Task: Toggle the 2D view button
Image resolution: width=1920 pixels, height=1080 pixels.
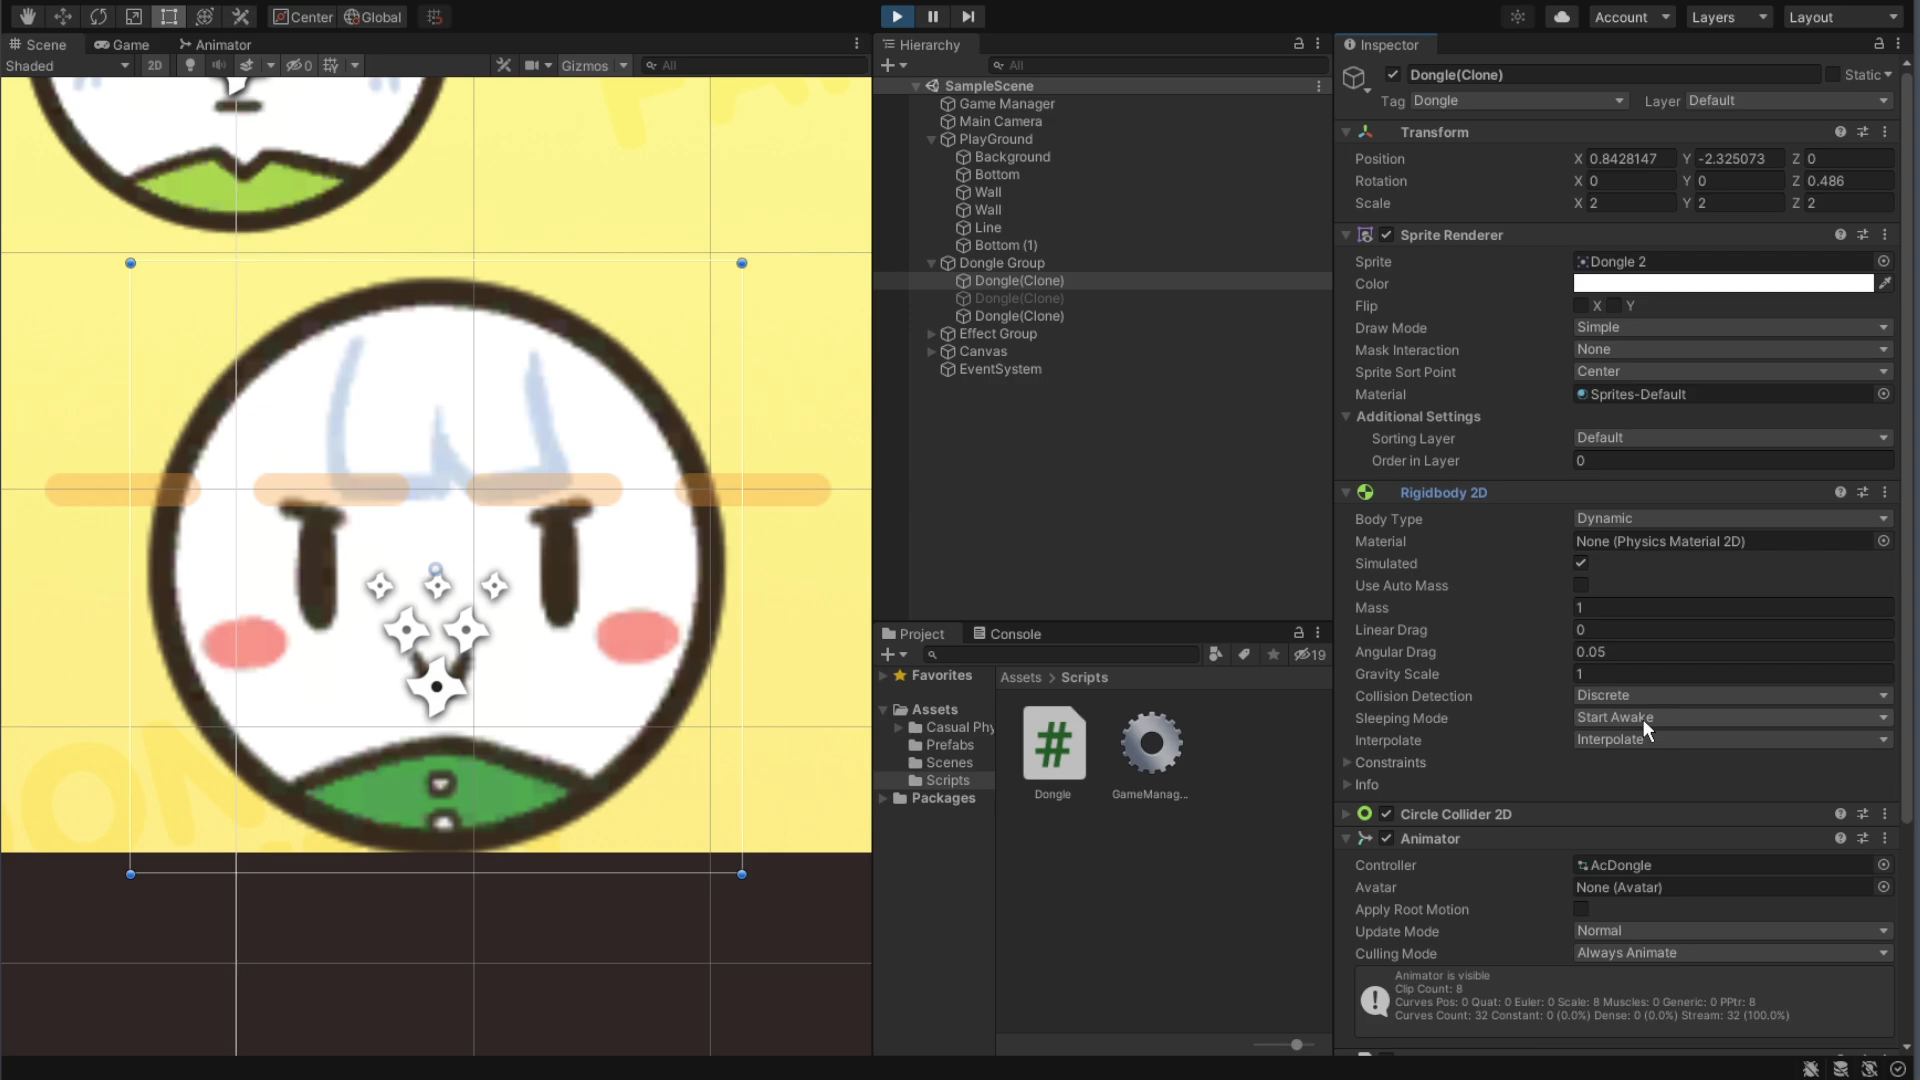Action: pos(154,65)
